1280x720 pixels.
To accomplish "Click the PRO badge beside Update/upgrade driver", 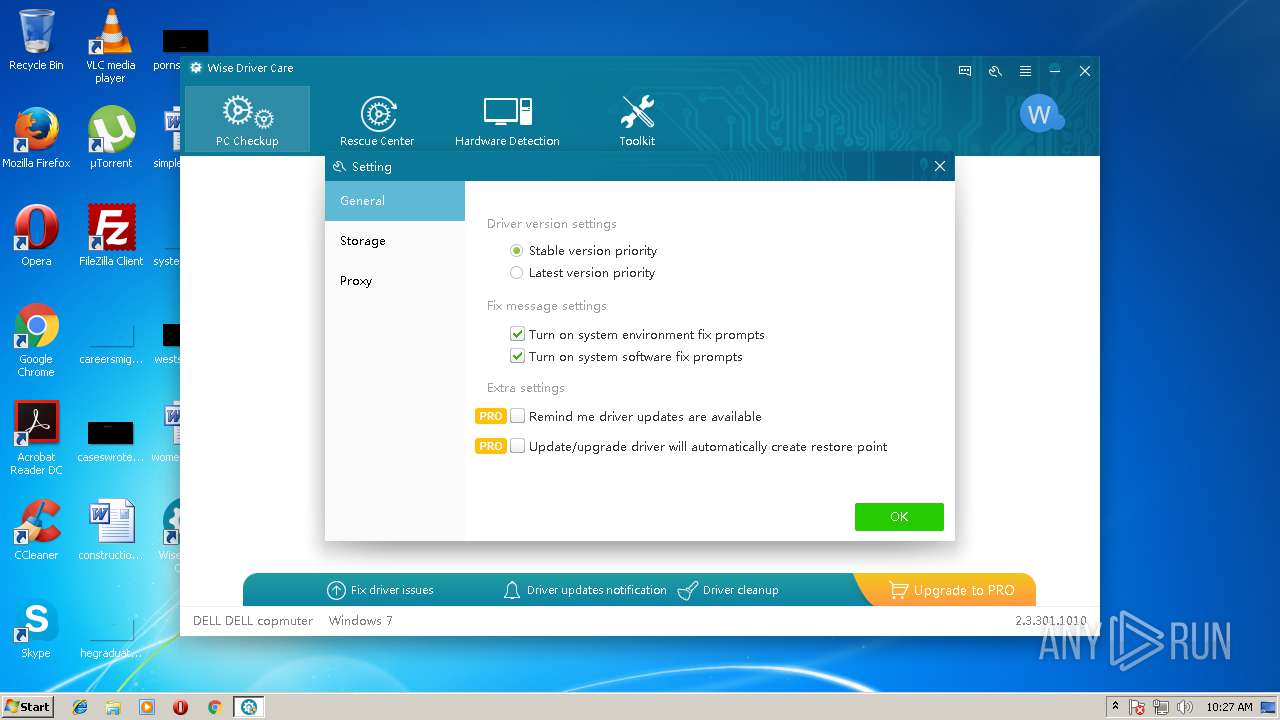I will (490, 446).
